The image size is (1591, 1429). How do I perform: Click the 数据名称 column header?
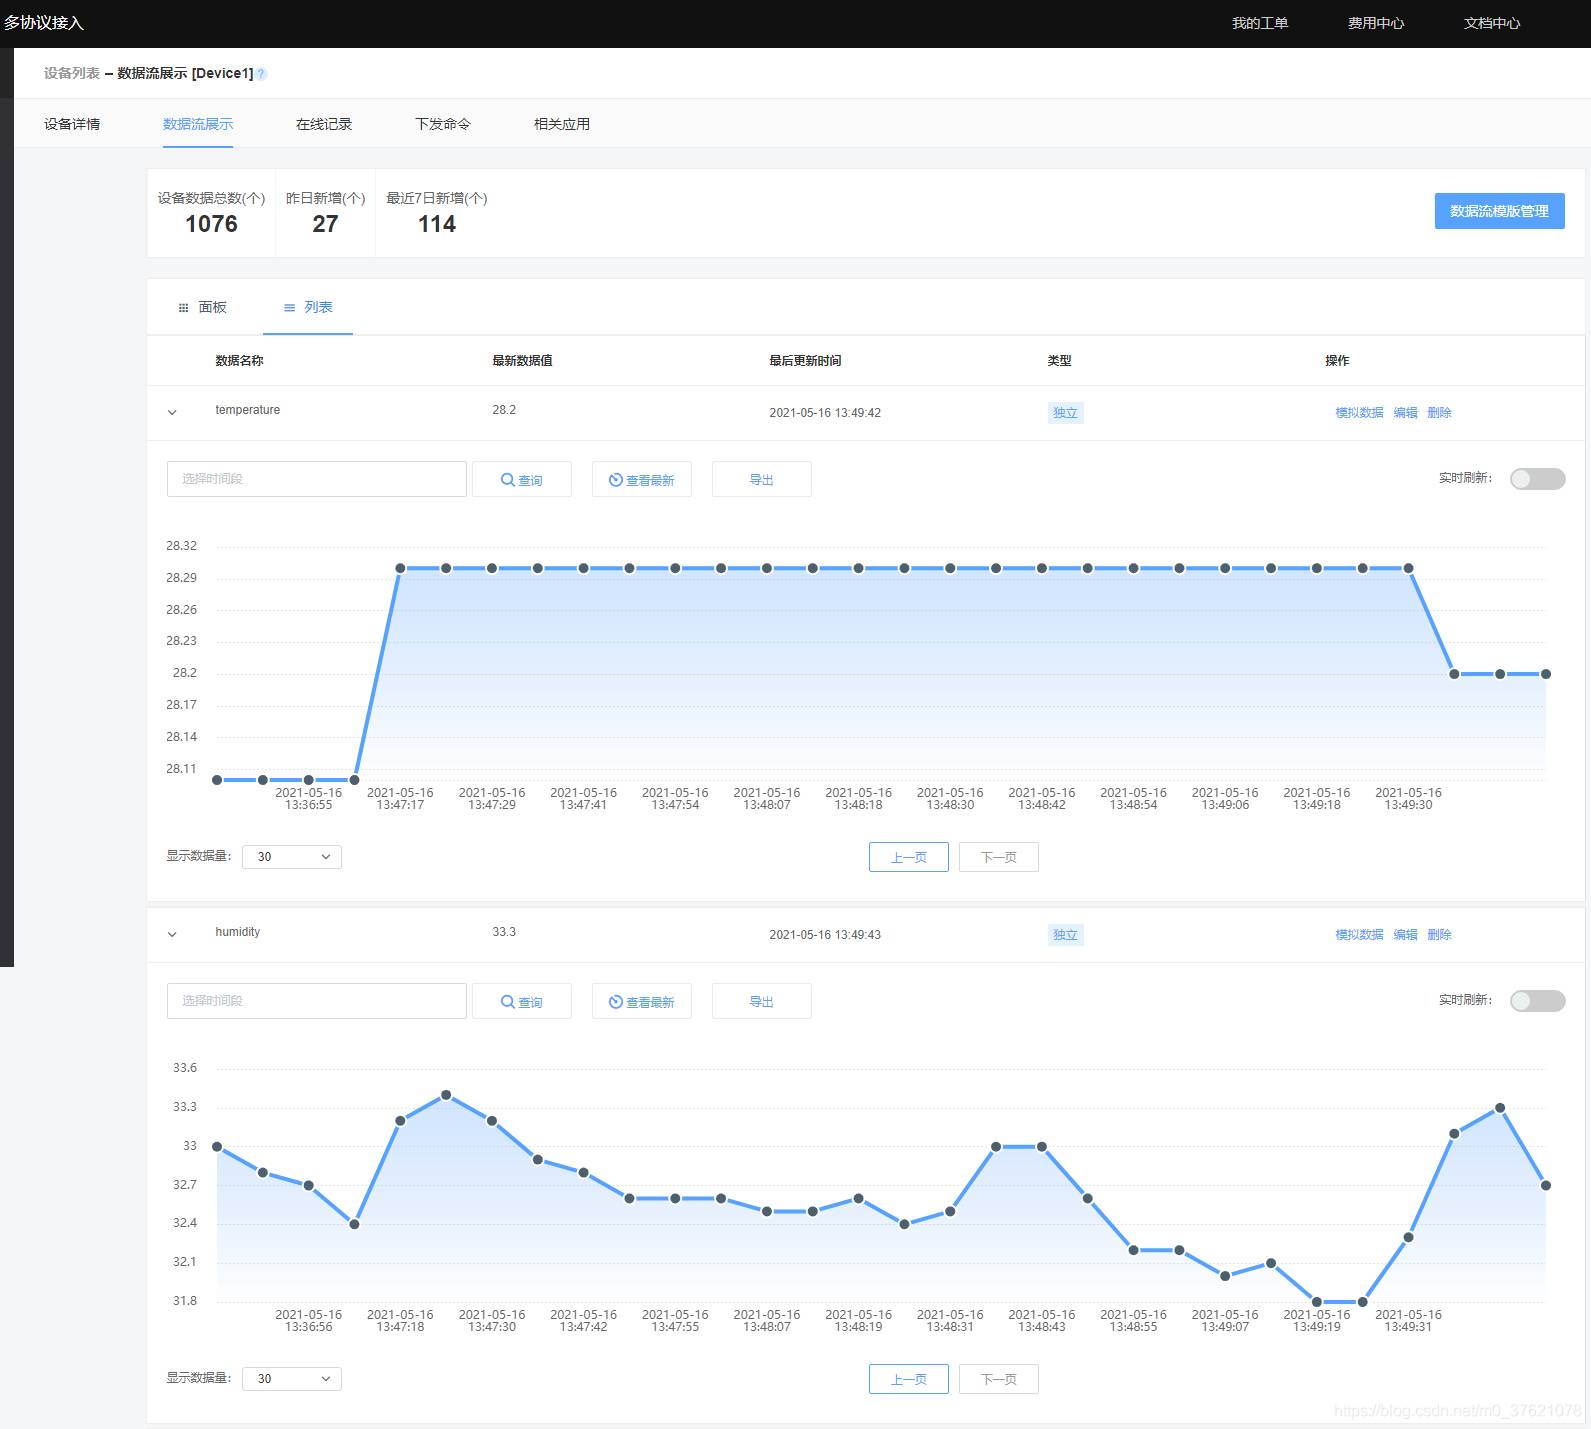[x=240, y=361]
